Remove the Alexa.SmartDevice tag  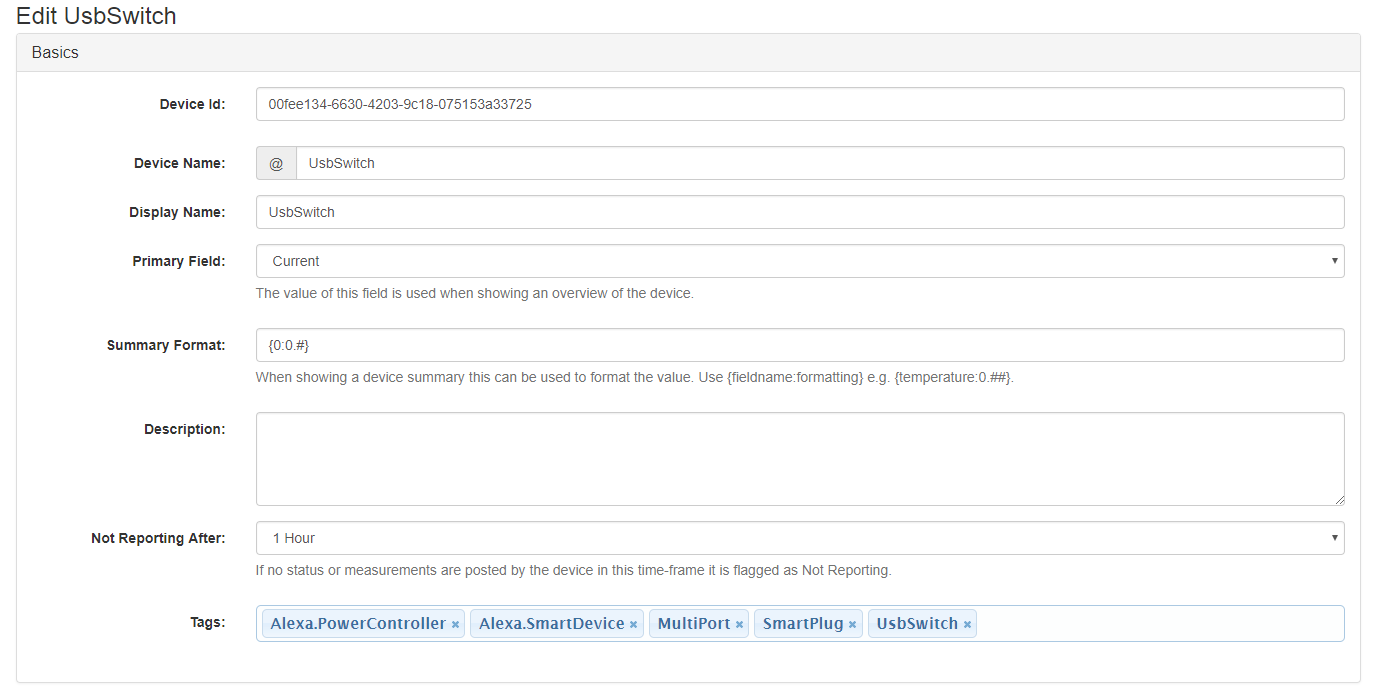pos(633,624)
